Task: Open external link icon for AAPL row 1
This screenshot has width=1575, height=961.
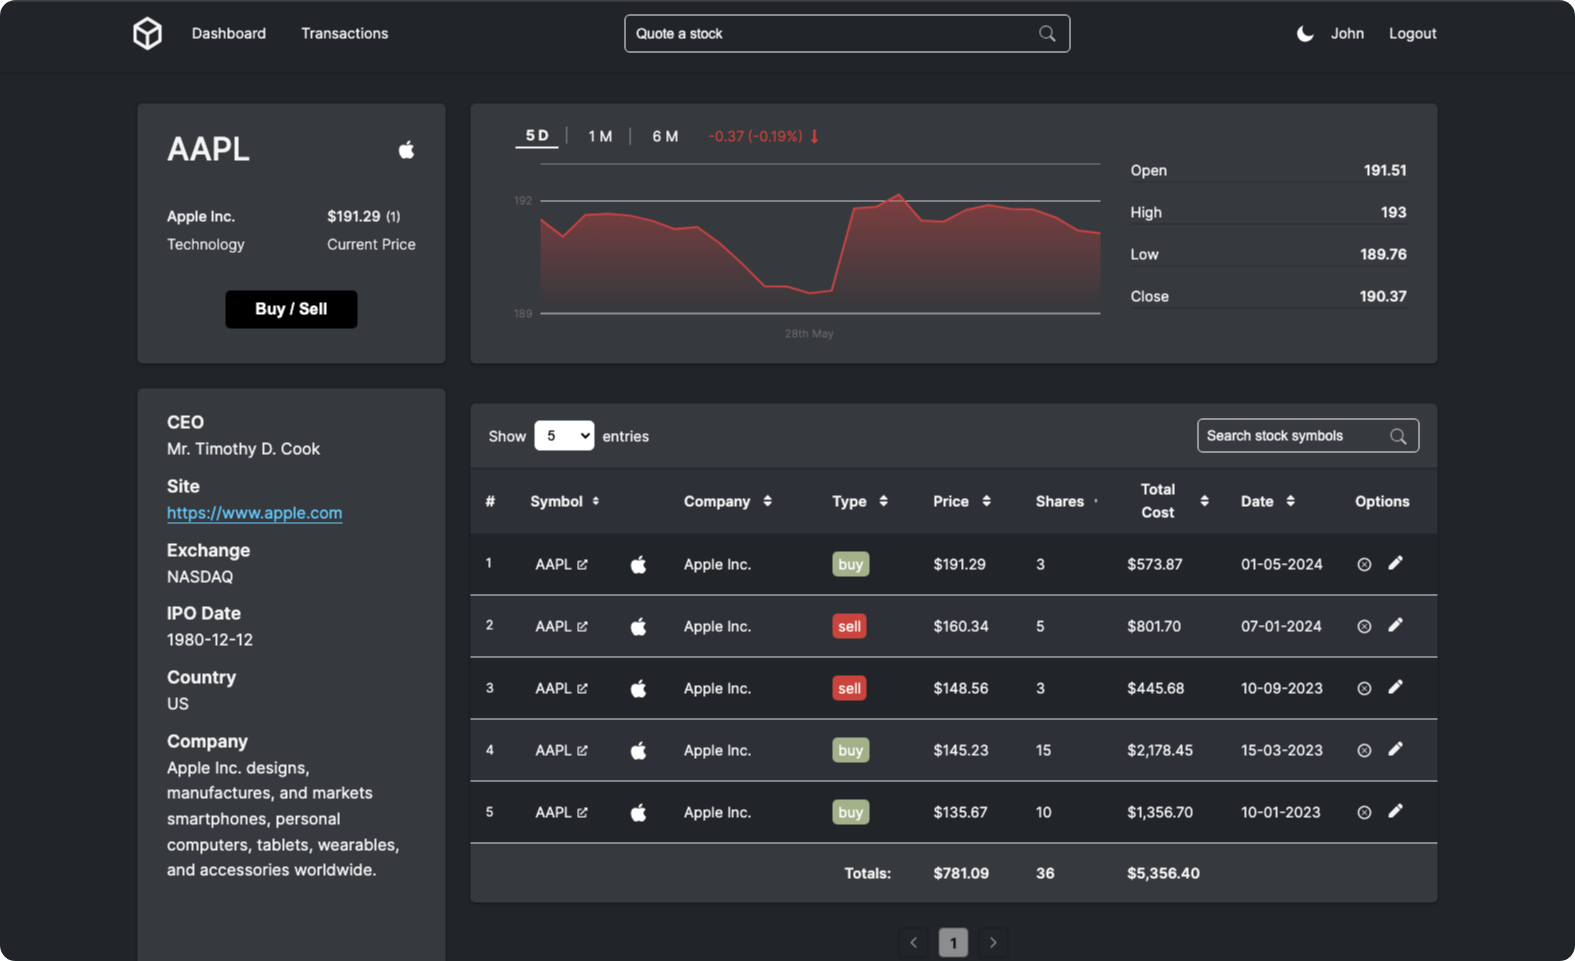Action: [x=582, y=564]
